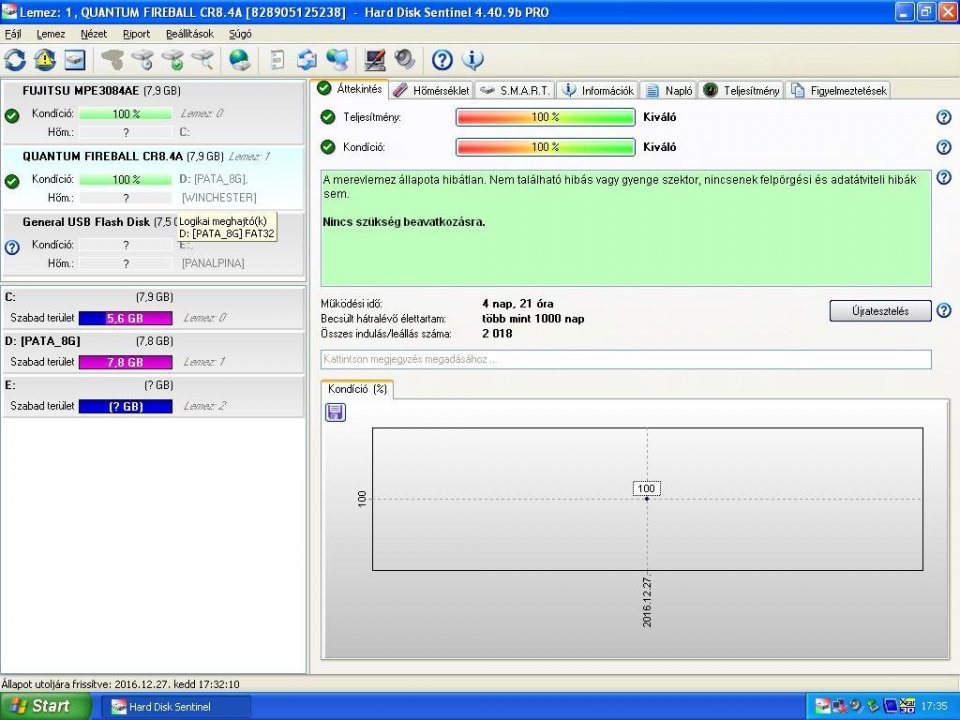Switch to the Napló tab
960x720 pixels.
(669, 91)
